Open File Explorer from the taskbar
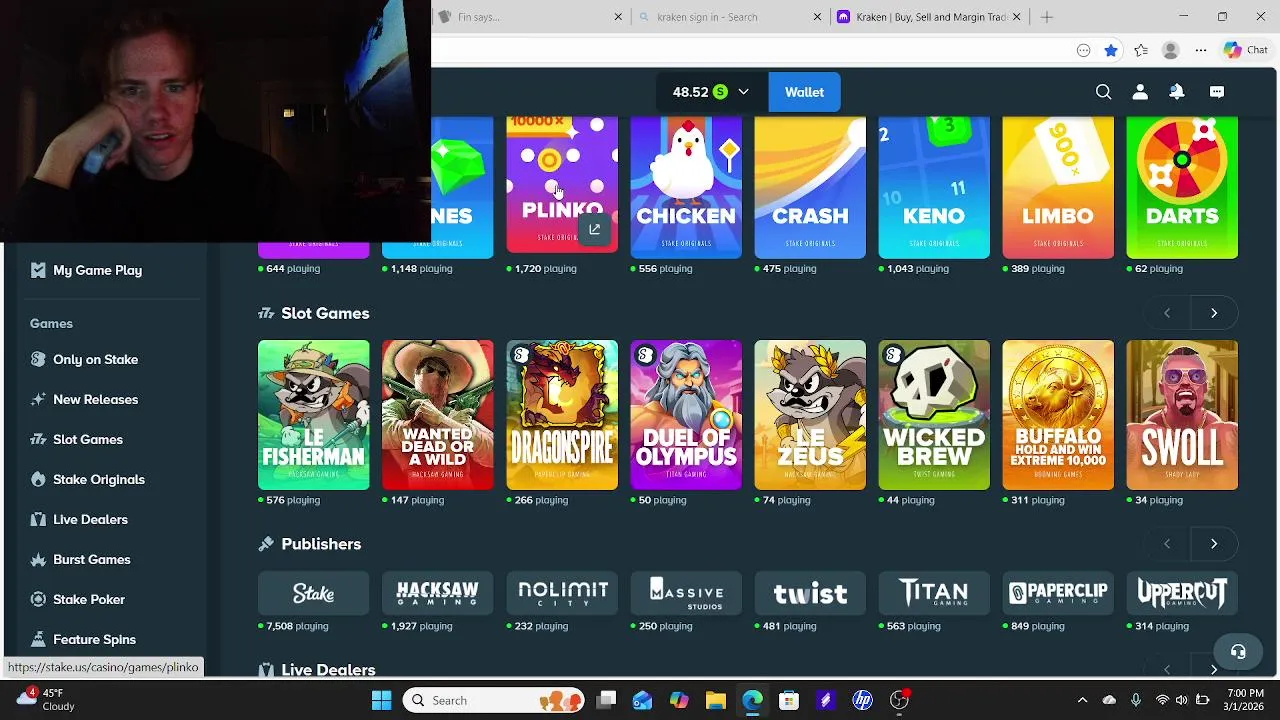Image resolution: width=1280 pixels, height=720 pixels. (x=716, y=700)
